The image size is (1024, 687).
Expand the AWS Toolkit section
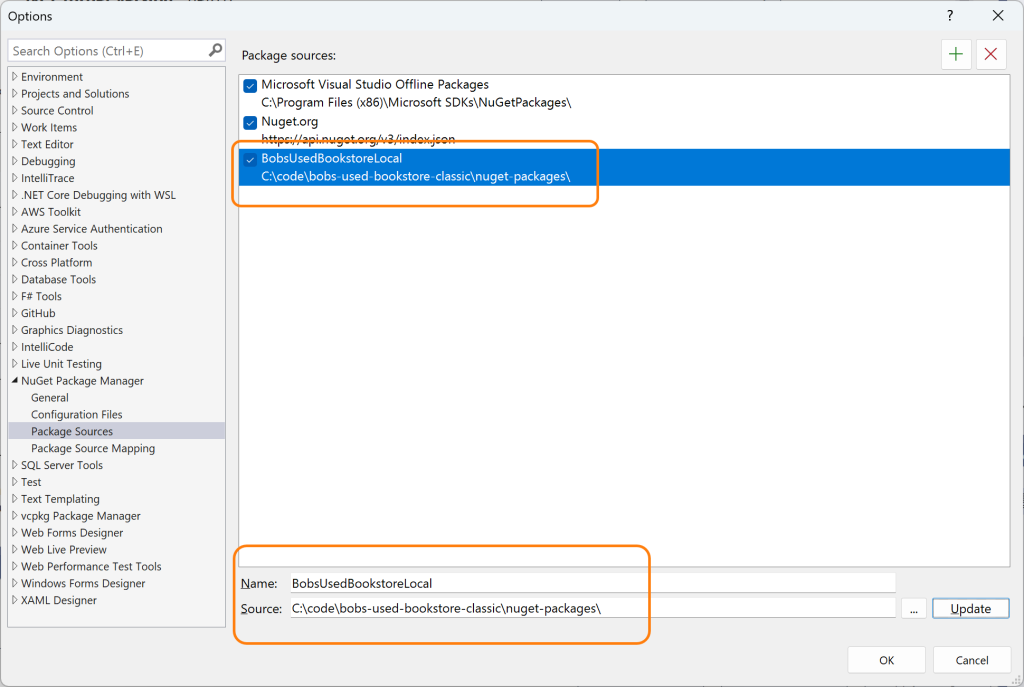[15, 211]
